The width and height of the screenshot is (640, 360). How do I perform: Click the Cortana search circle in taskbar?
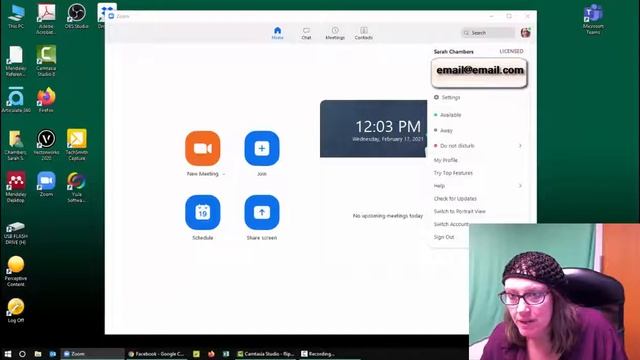pyautogui.click(x=22, y=354)
